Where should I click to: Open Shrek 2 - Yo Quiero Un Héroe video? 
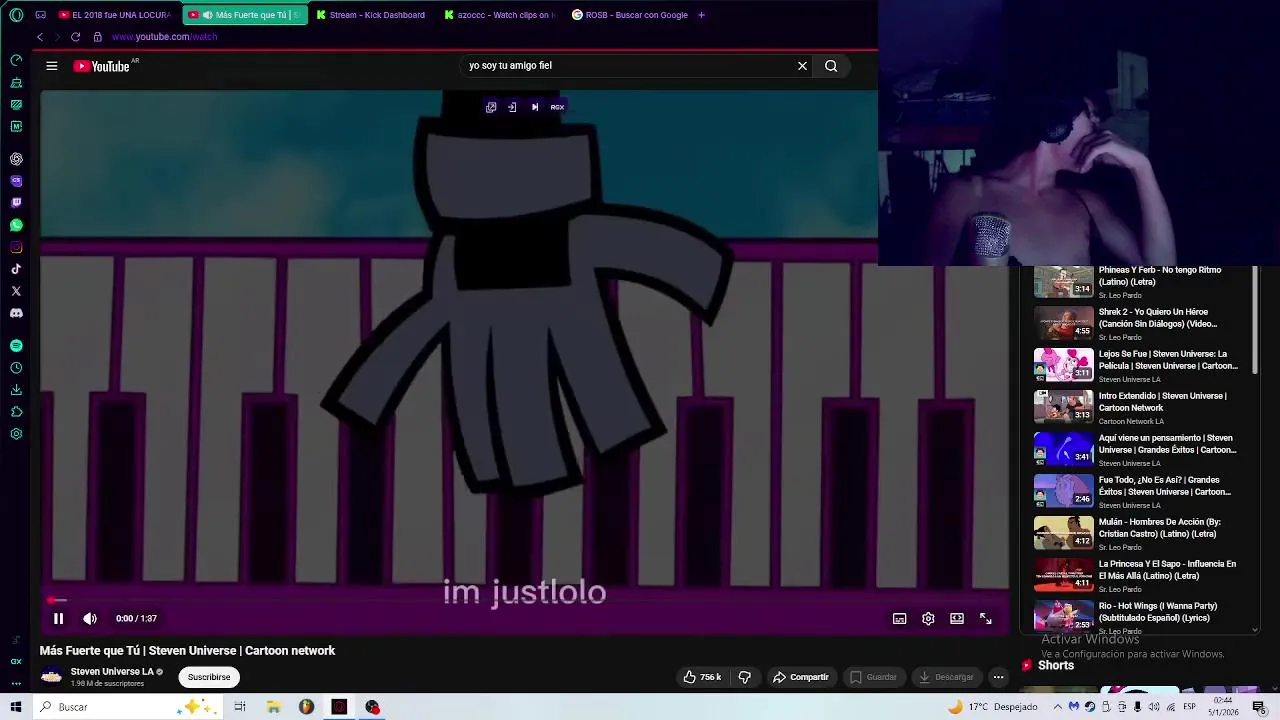coord(1141,324)
